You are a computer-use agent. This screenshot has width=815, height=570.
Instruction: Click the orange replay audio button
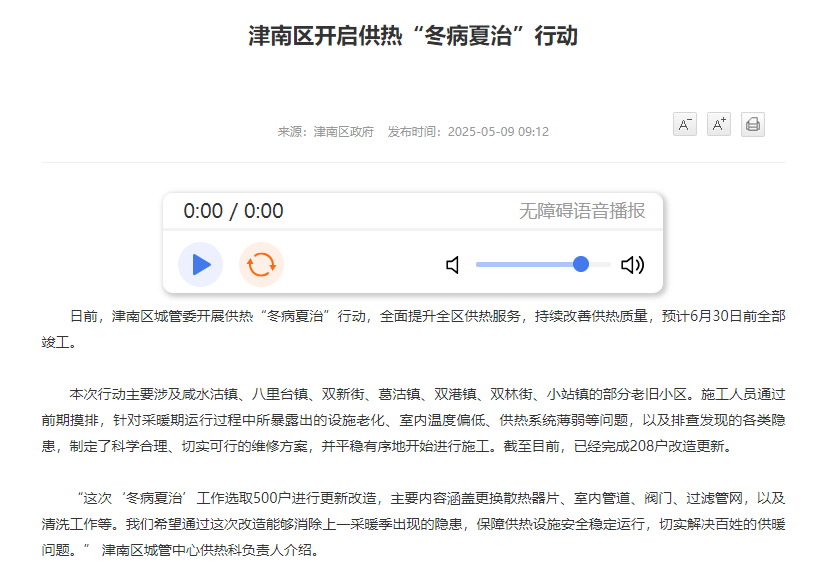tap(261, 264)
